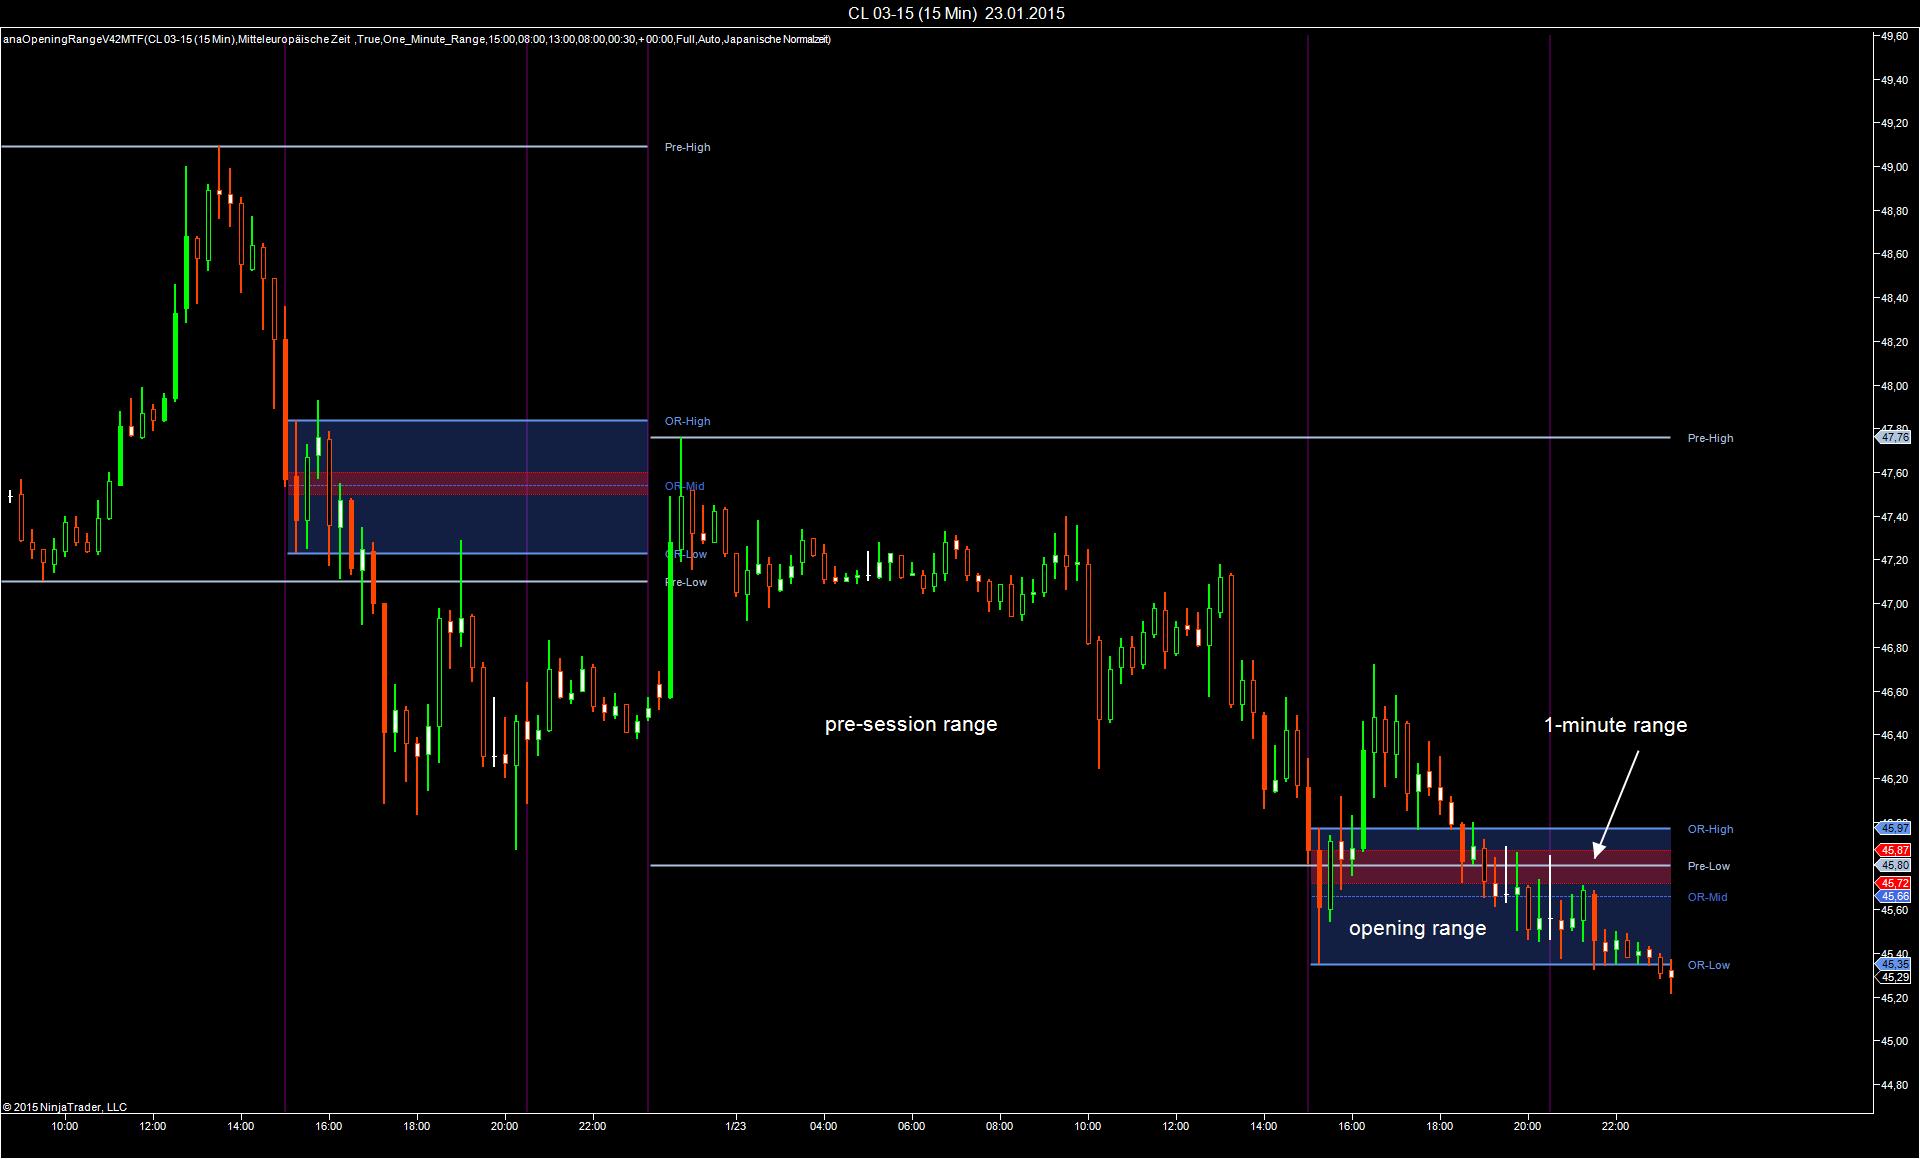Click the NinjaTrader copyright text
This screenshot has height=1159, width=1920.
(65, 1107)
